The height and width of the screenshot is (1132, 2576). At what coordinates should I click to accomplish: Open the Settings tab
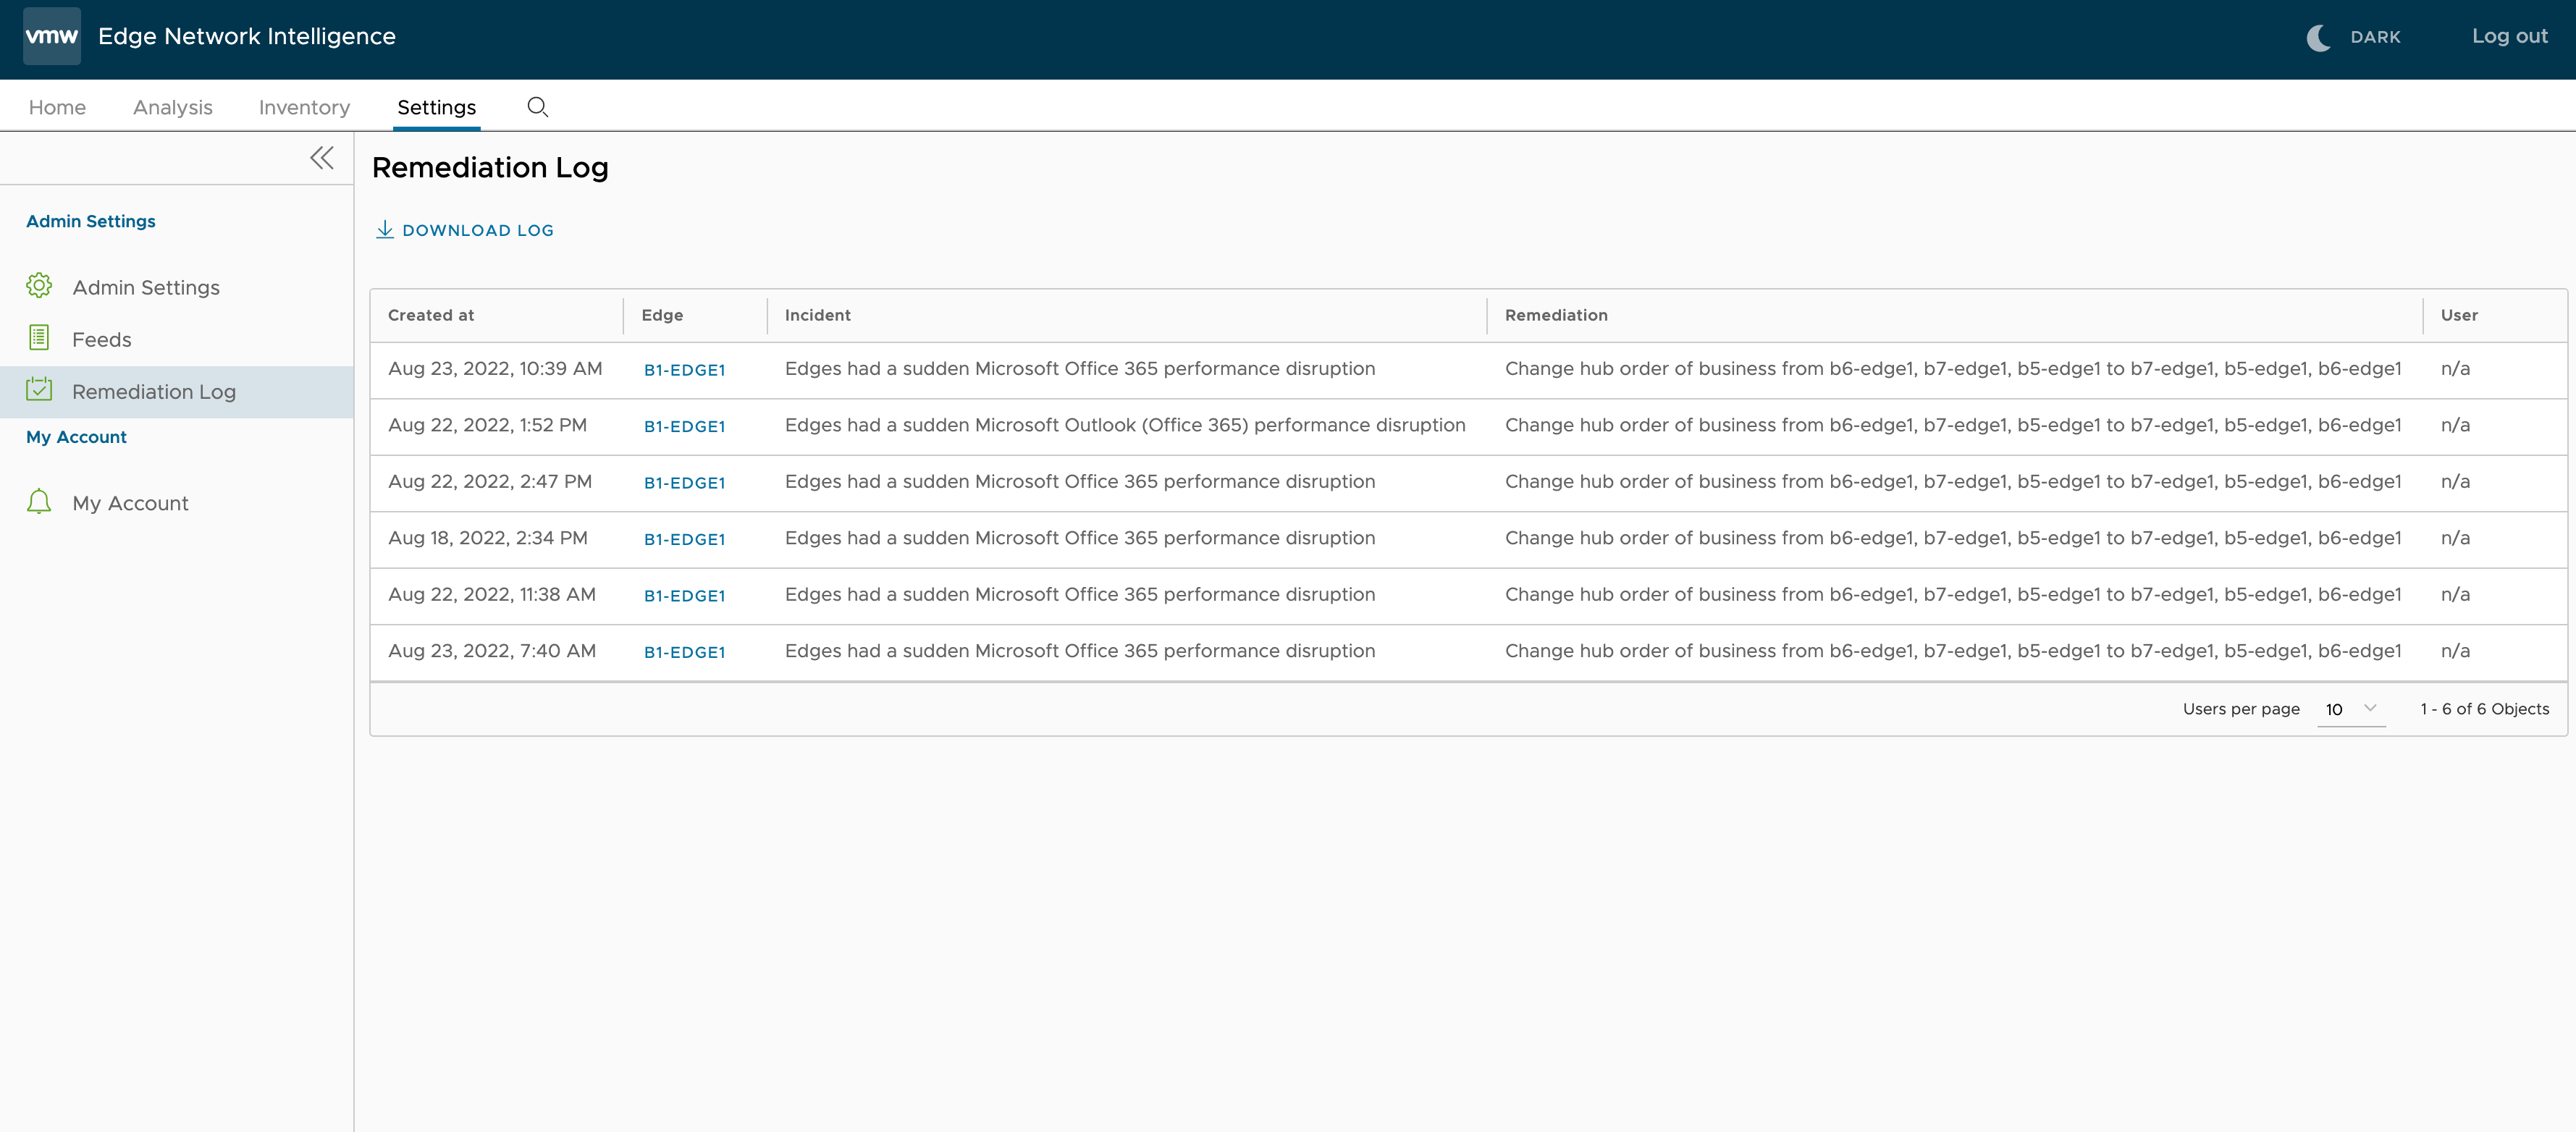(x=435, y=107)
